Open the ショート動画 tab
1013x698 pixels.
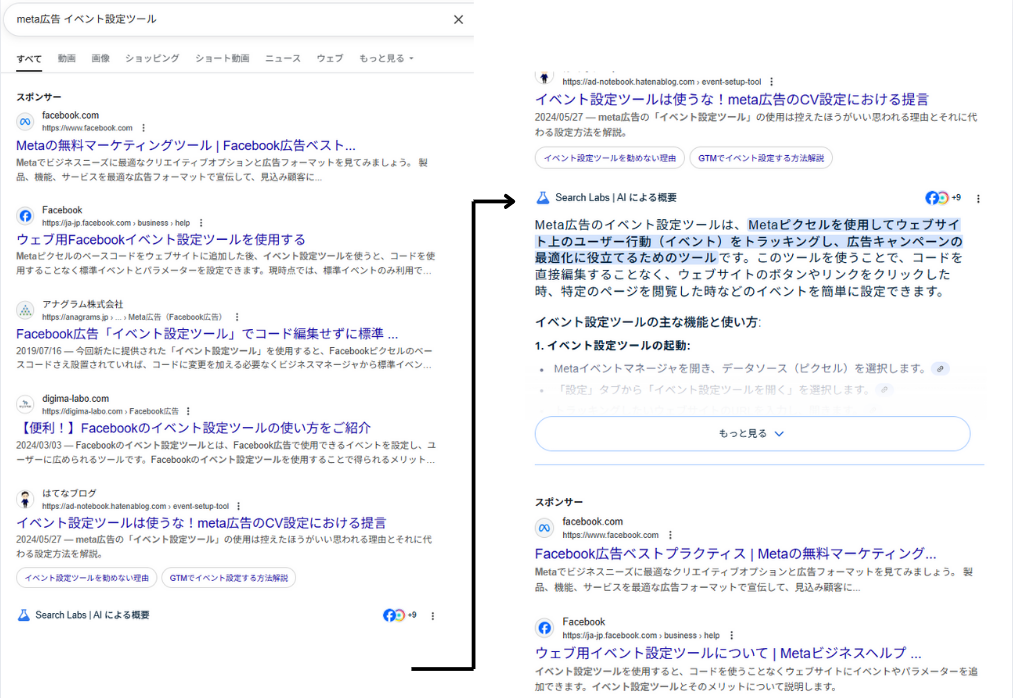click(222, 58)
